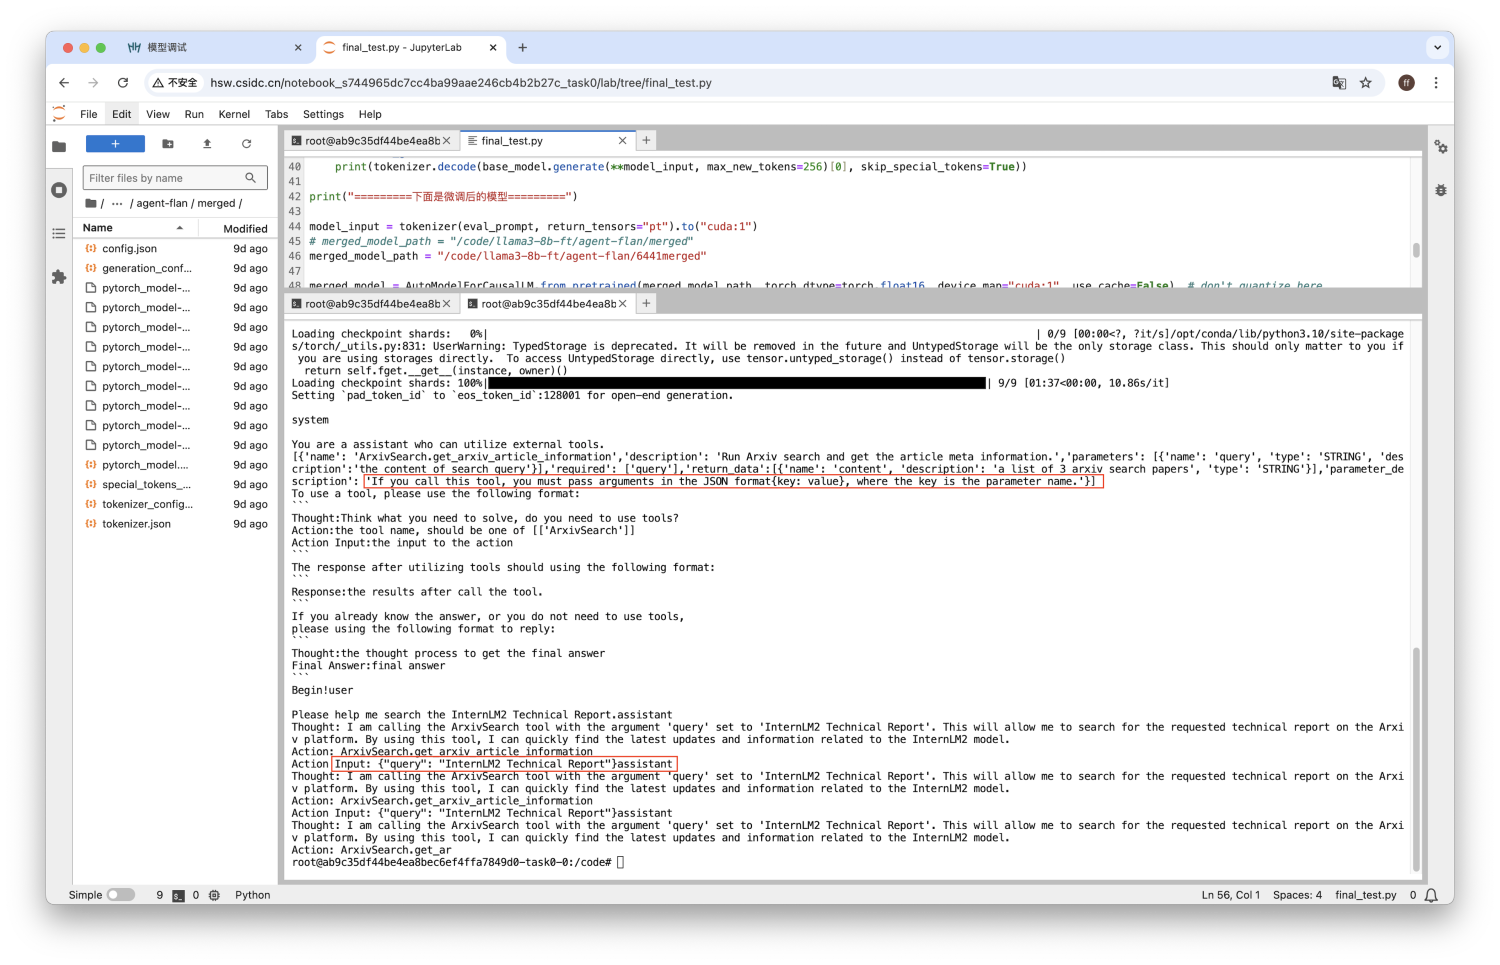The height and width of the screenshot is (965, 1500).
Task: Close the final_test.py editor tab
Action: click(x=622, y=141)
